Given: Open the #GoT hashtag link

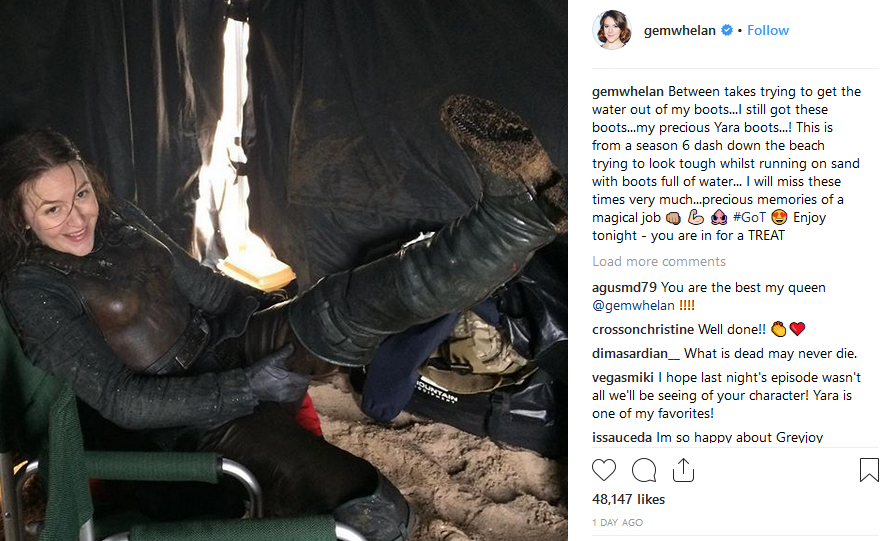Looking at the screenshot, I should pyautogui.click(x=749, y=218).
